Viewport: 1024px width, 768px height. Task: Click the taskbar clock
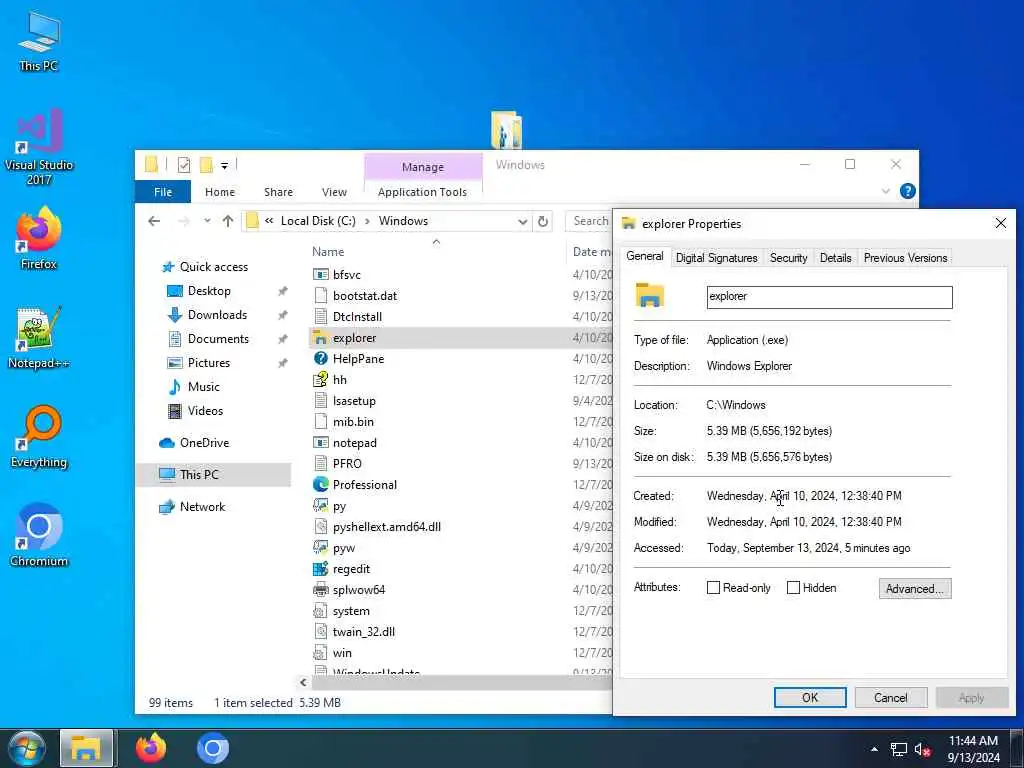pos(973,749)
